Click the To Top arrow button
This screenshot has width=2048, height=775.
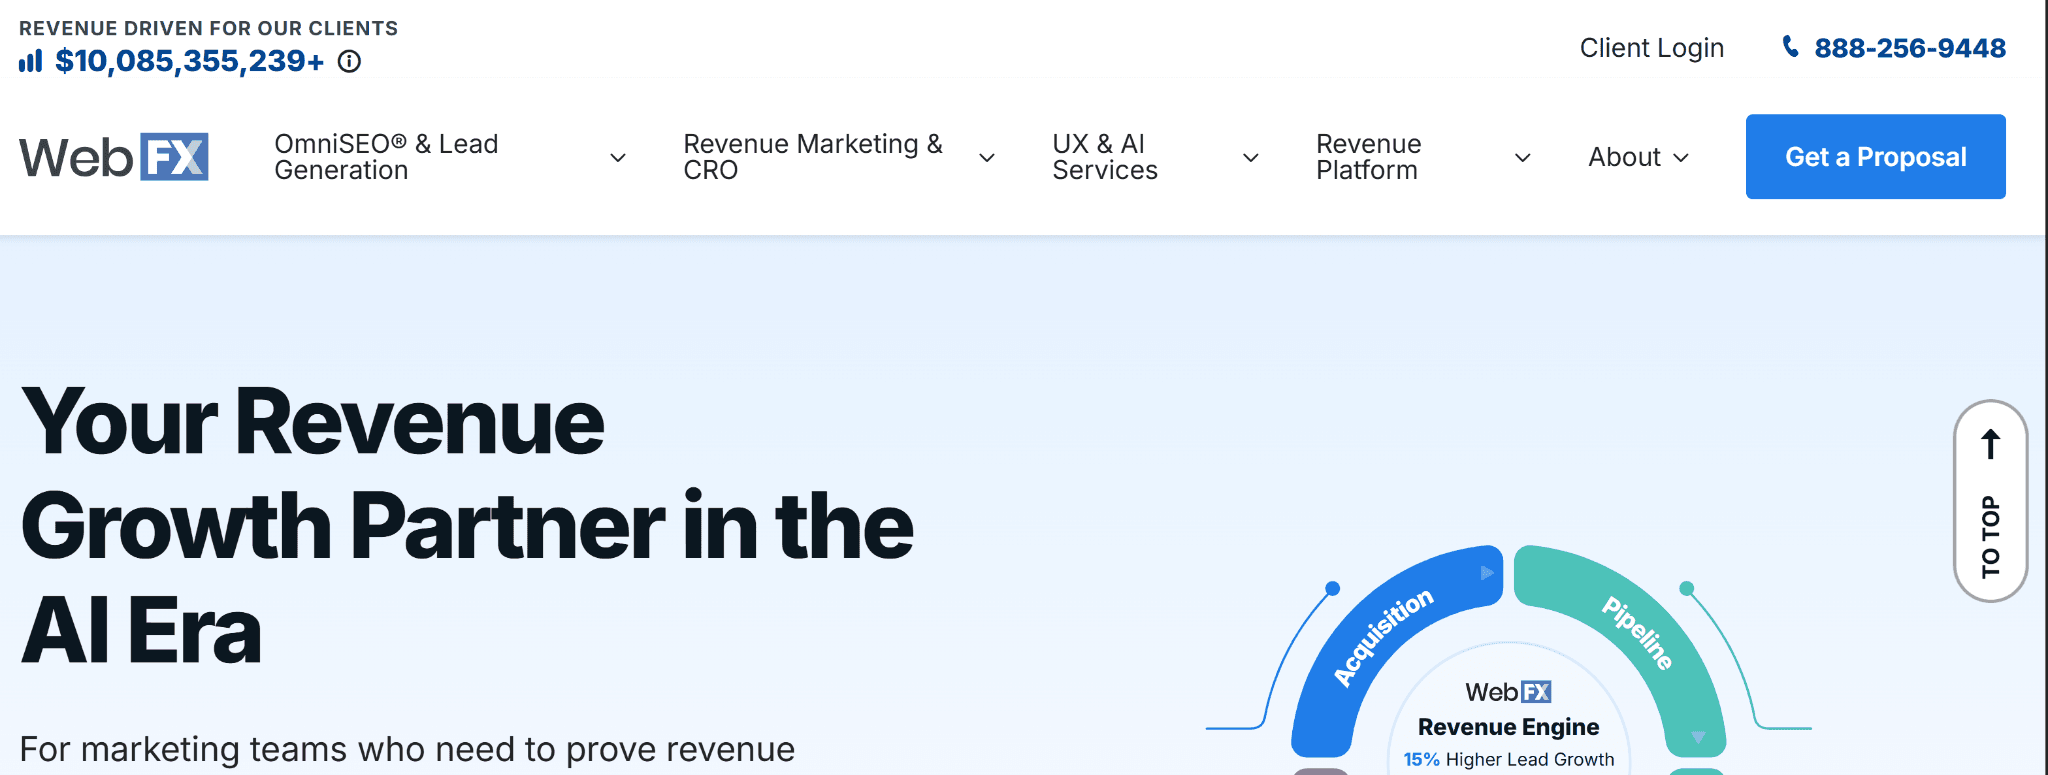tap(1990, 501)
